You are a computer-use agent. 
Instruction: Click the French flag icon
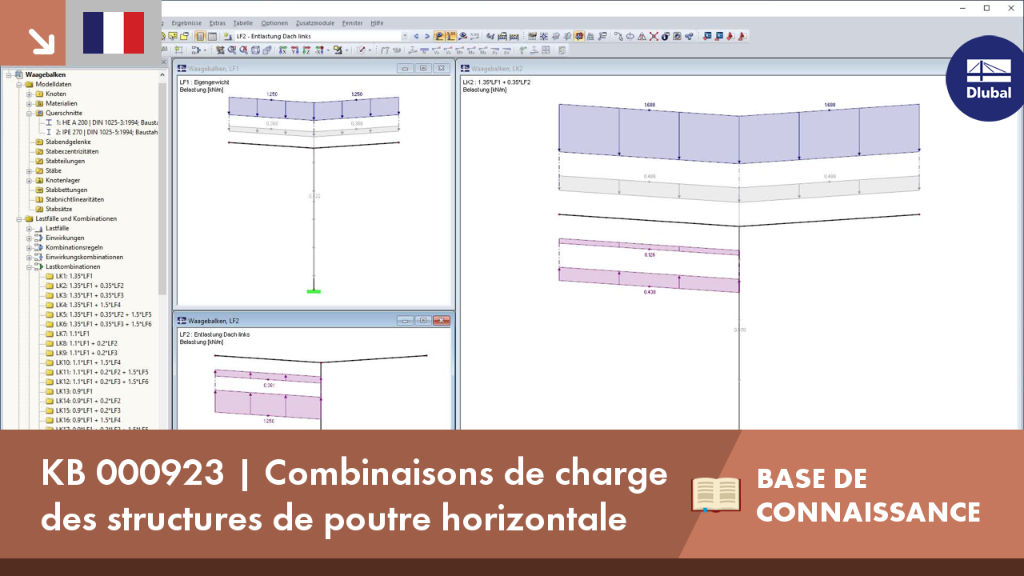(x=114, y=33)
